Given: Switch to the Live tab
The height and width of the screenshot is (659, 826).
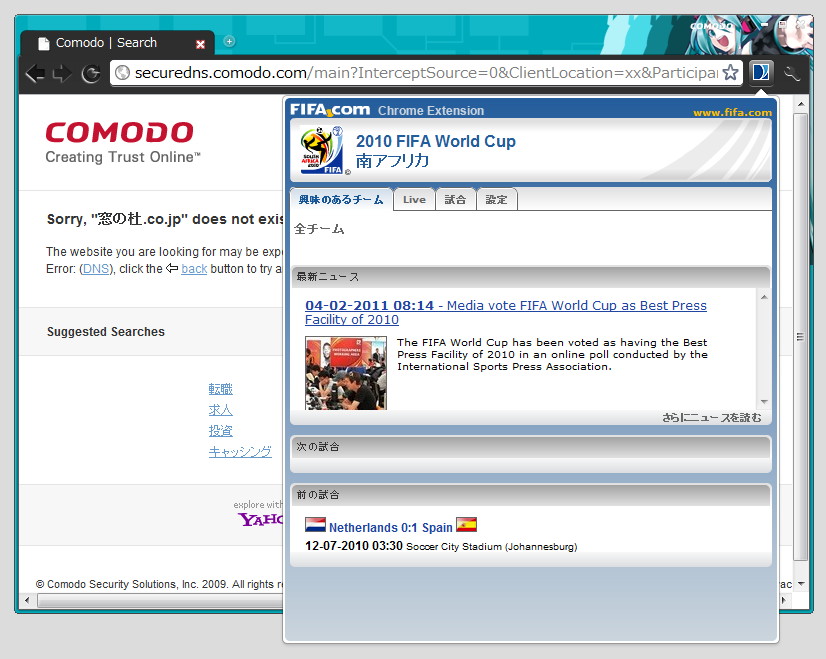Looking at the screenshot, I should (414, 200).
